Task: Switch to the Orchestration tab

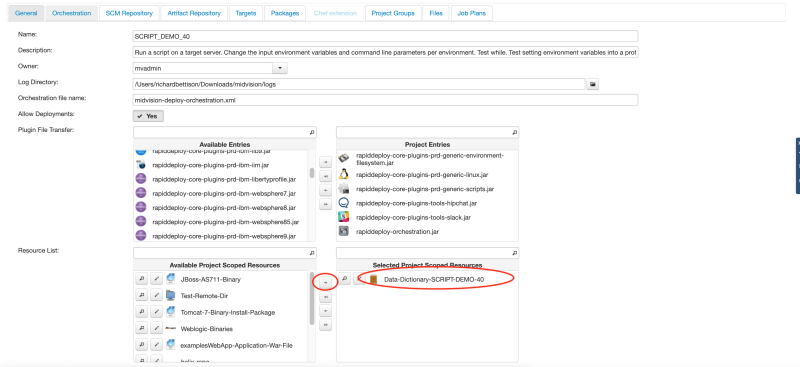Action: pos(71,13)
